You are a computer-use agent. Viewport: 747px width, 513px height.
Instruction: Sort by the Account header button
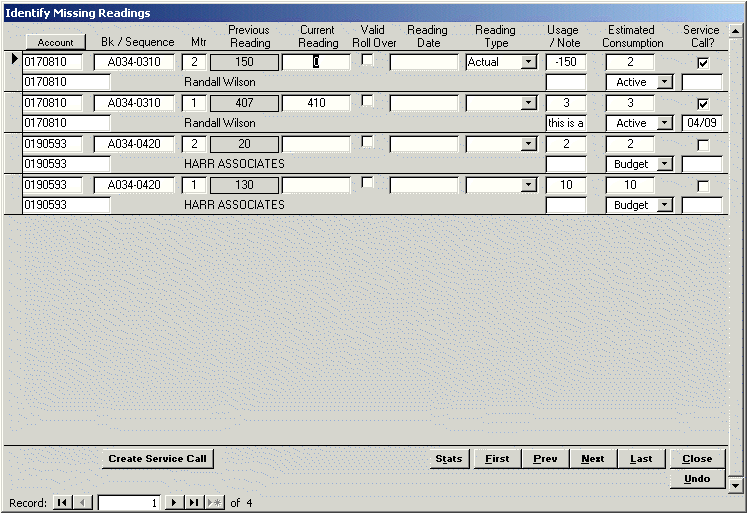coord(56,42)
